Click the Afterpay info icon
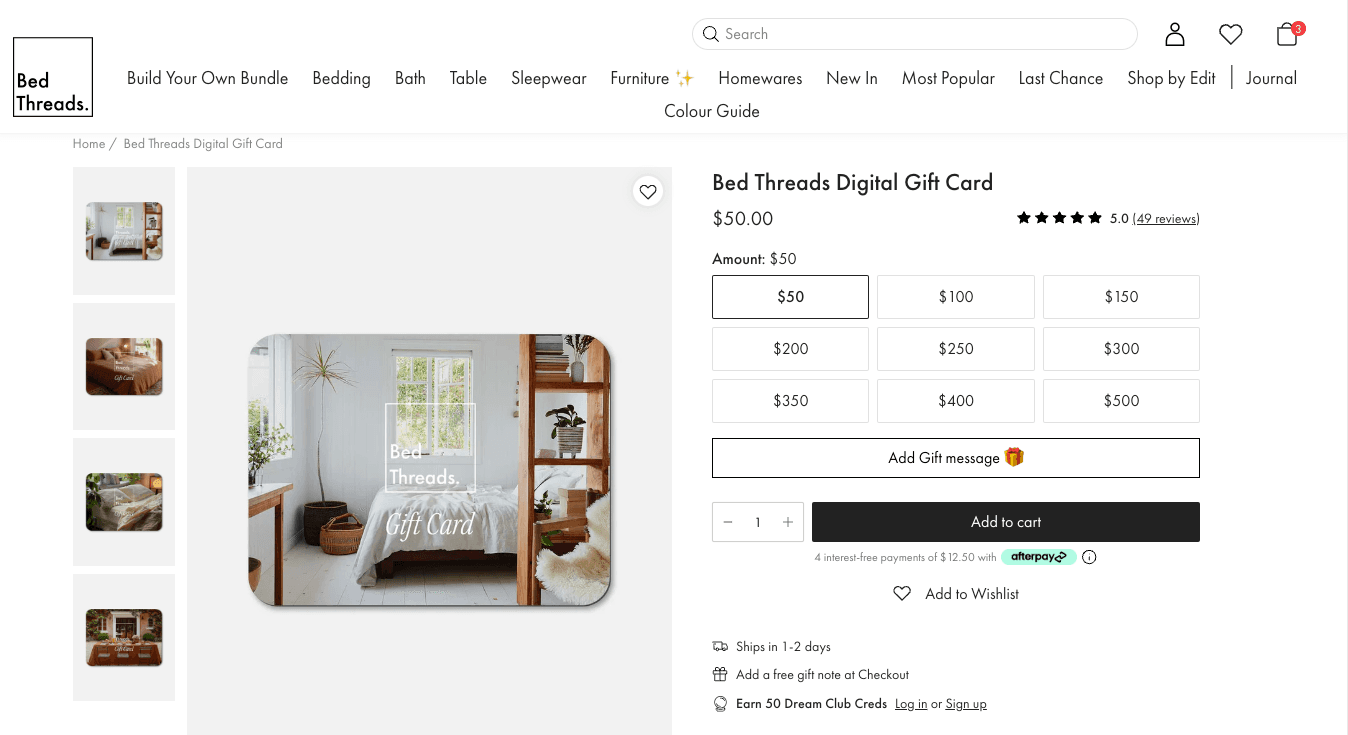 pos(1089,557)
